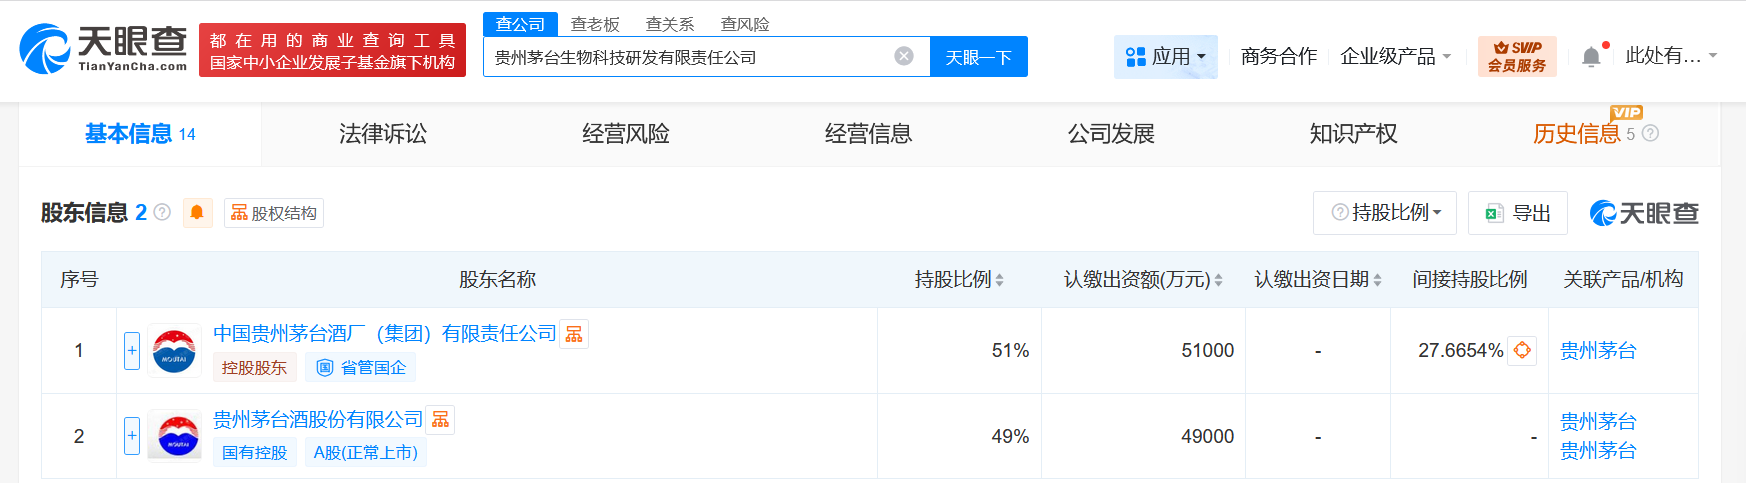This screenshot has width=1746, height=483.
Task: Click equity structure icon next to 中国贵州茅台酒厂
Action: 574,334
